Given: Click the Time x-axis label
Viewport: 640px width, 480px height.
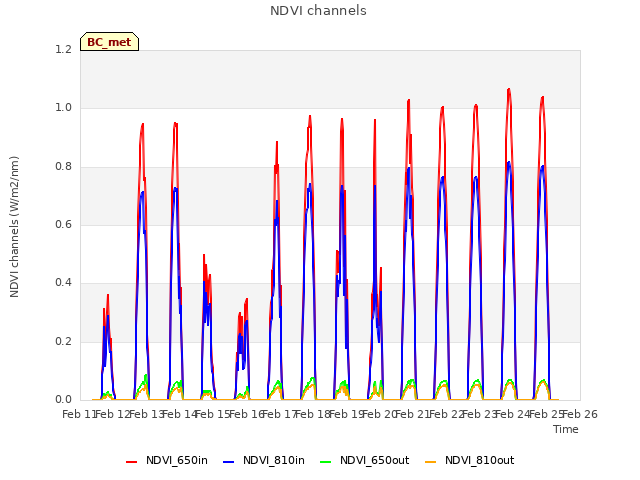Looking at the screenshot, I should [566, 429].
